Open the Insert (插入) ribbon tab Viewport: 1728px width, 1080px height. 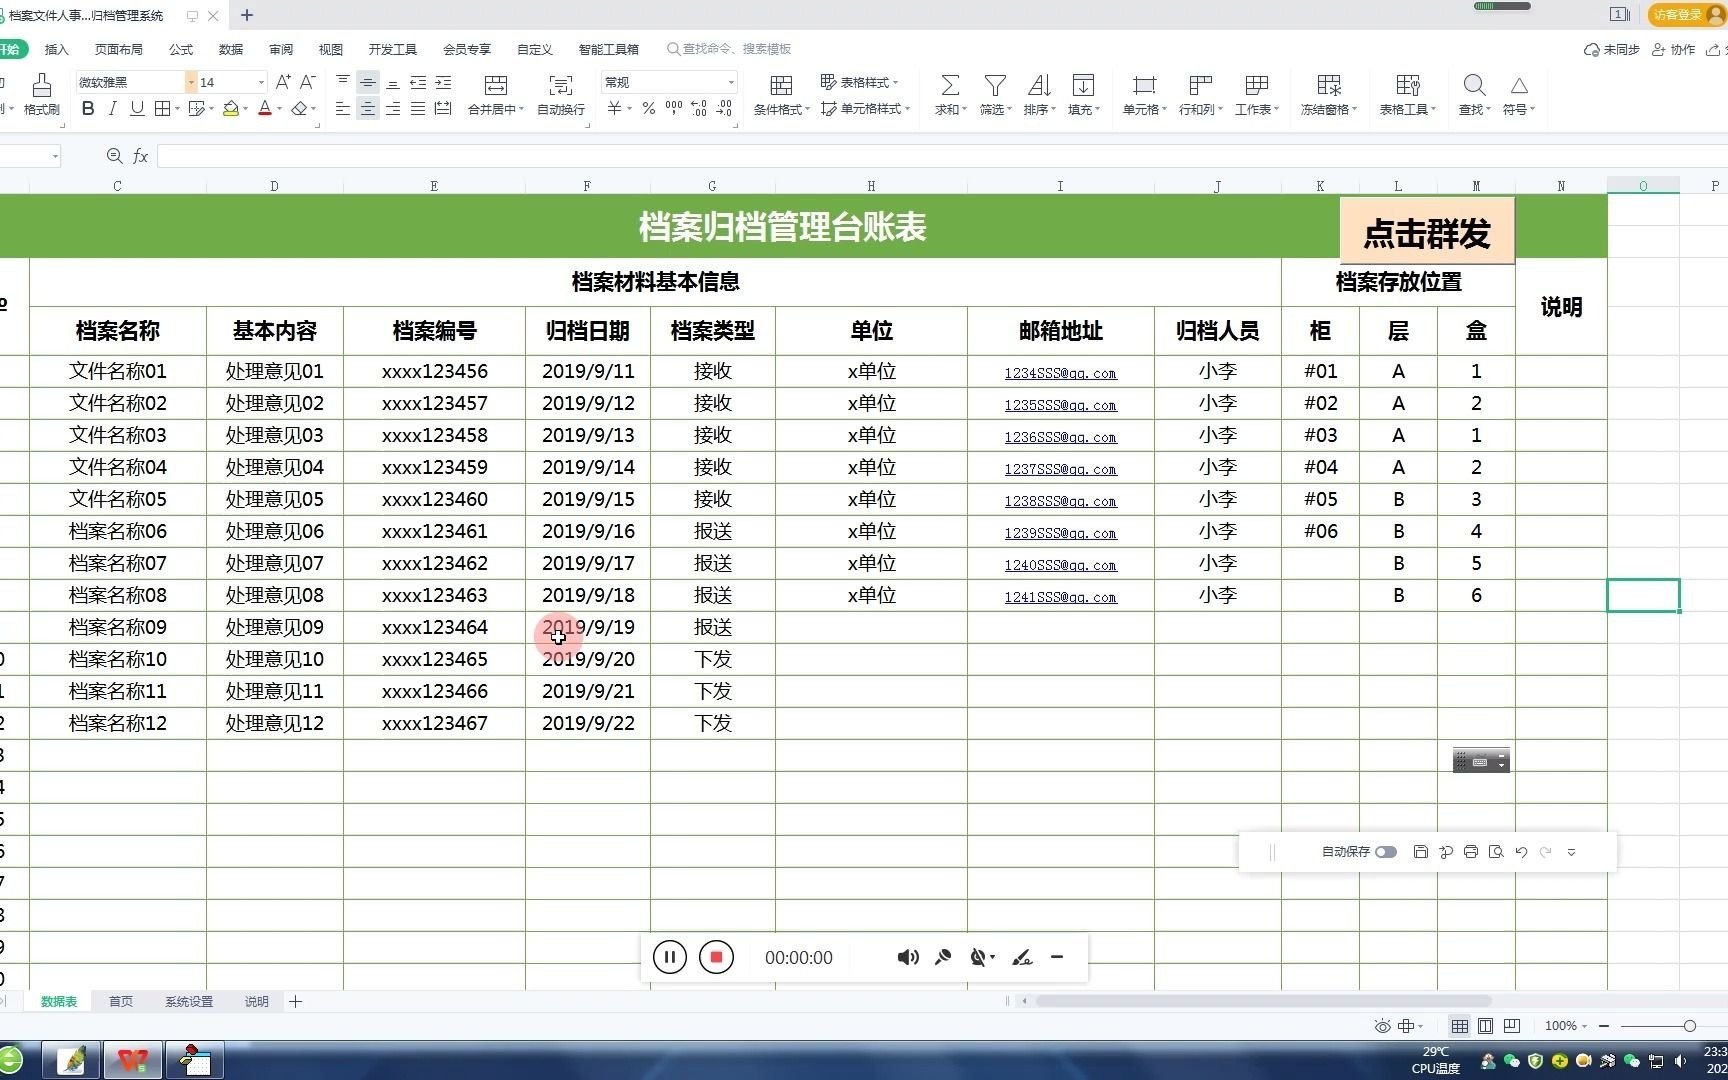click(x=57, y=49)
